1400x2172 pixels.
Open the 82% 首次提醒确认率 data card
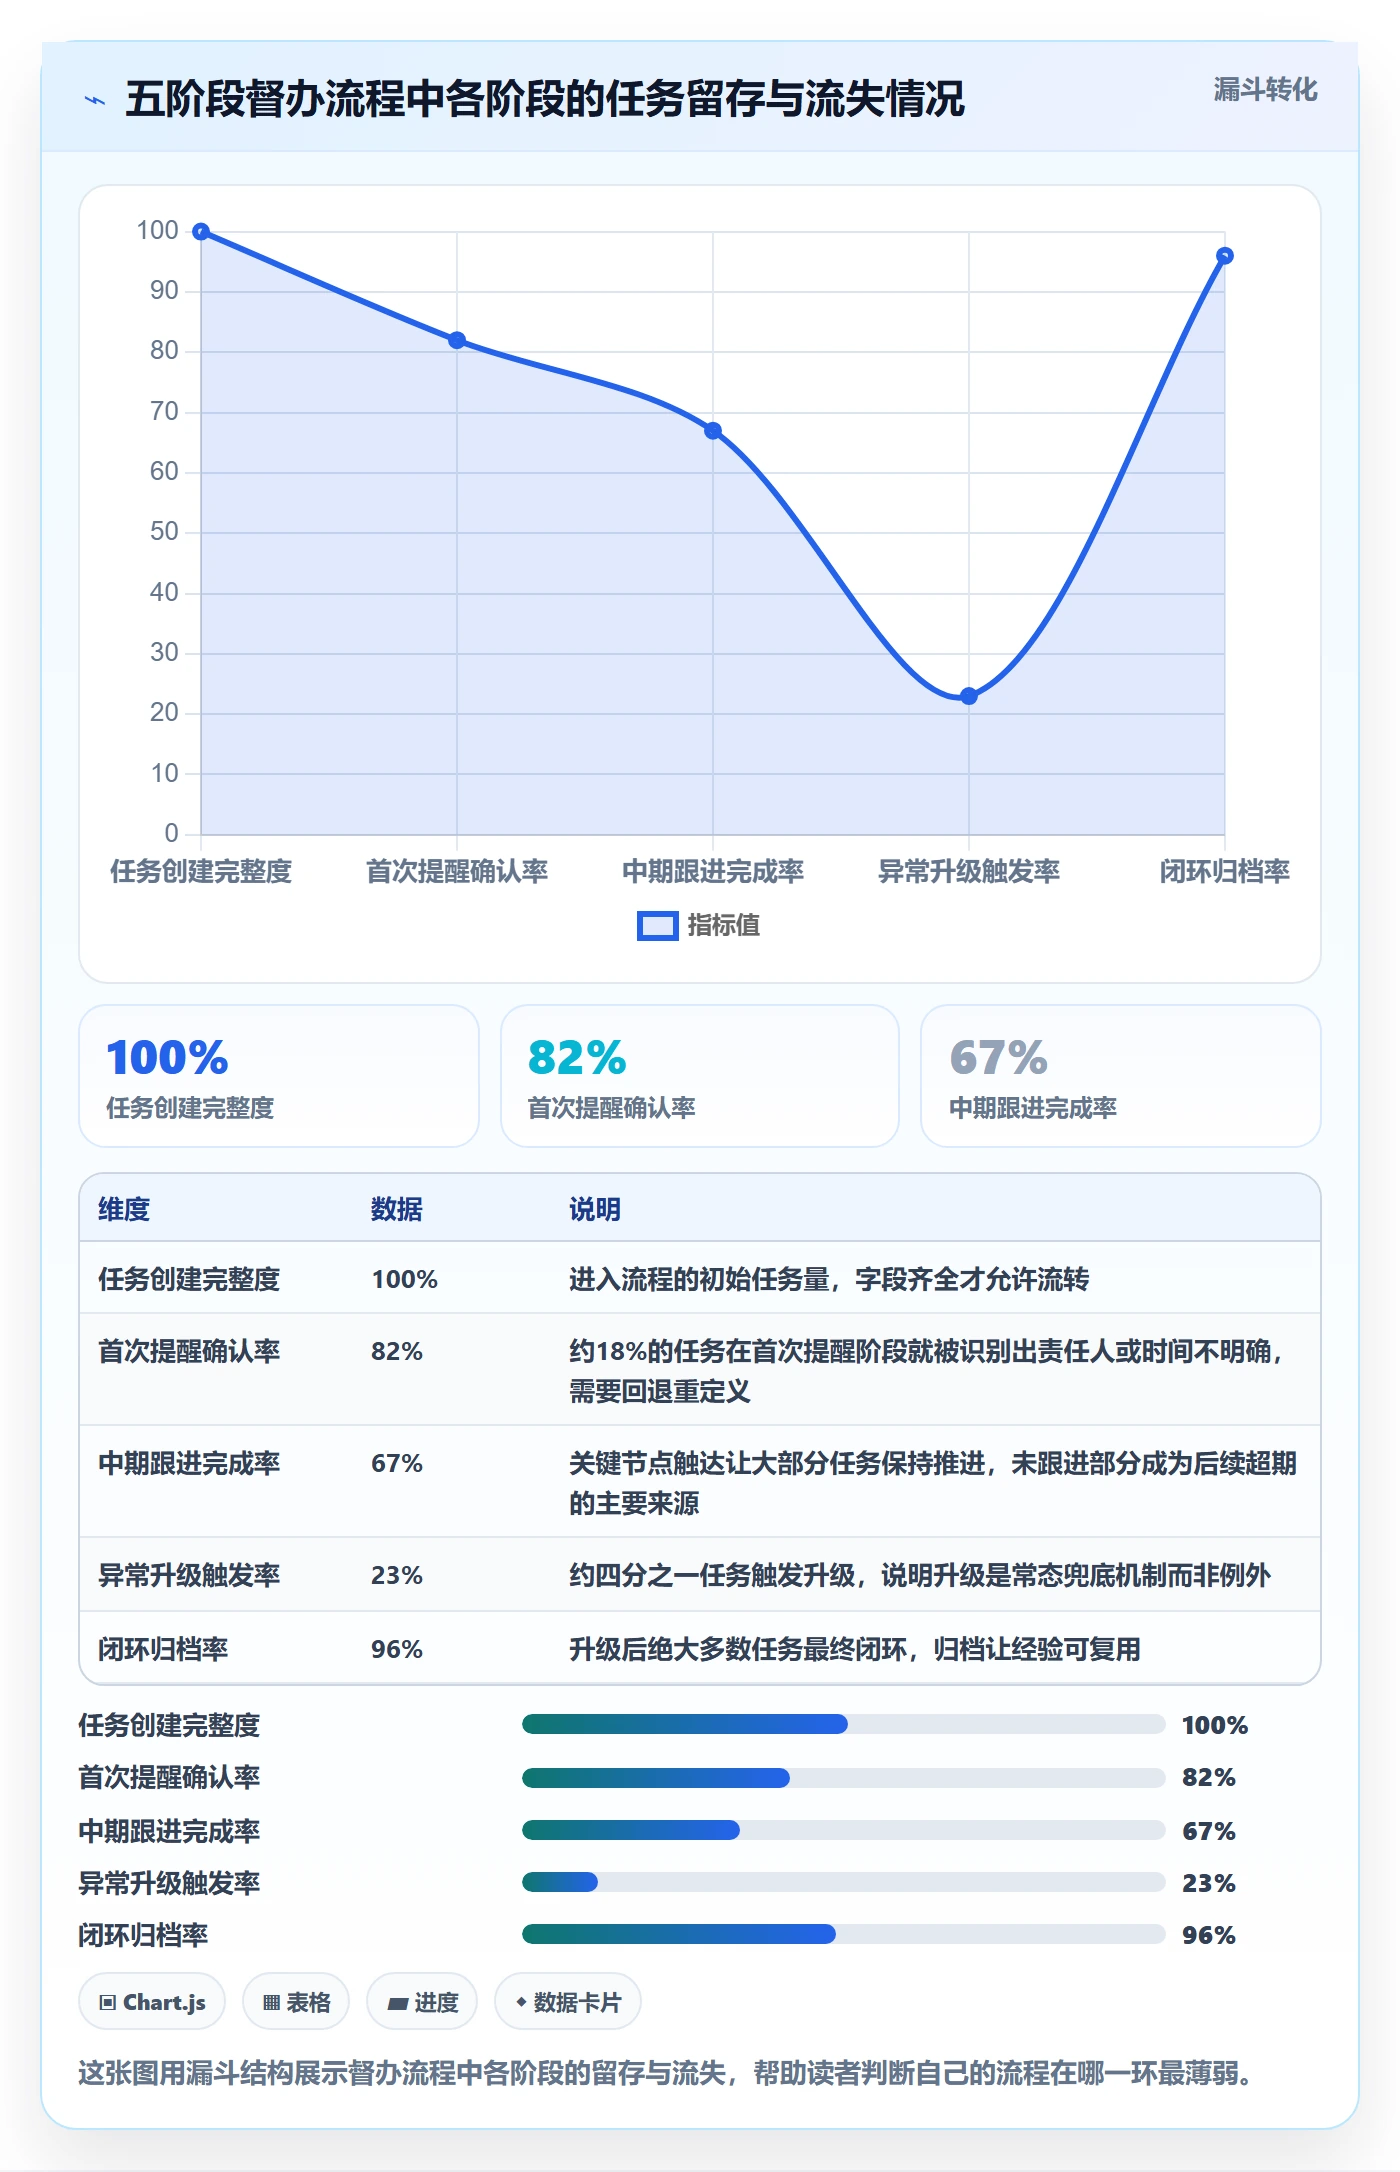(x=700, y=1076)
